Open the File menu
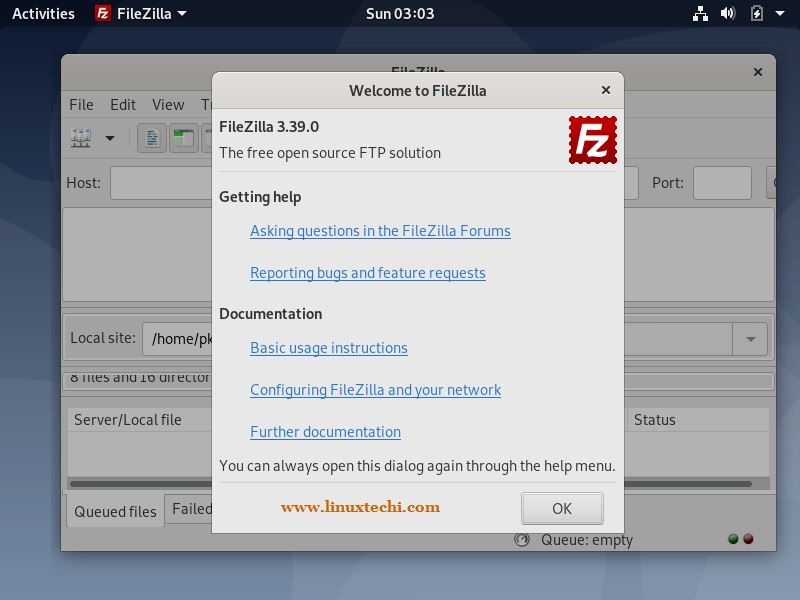 [x=81, y=105]
